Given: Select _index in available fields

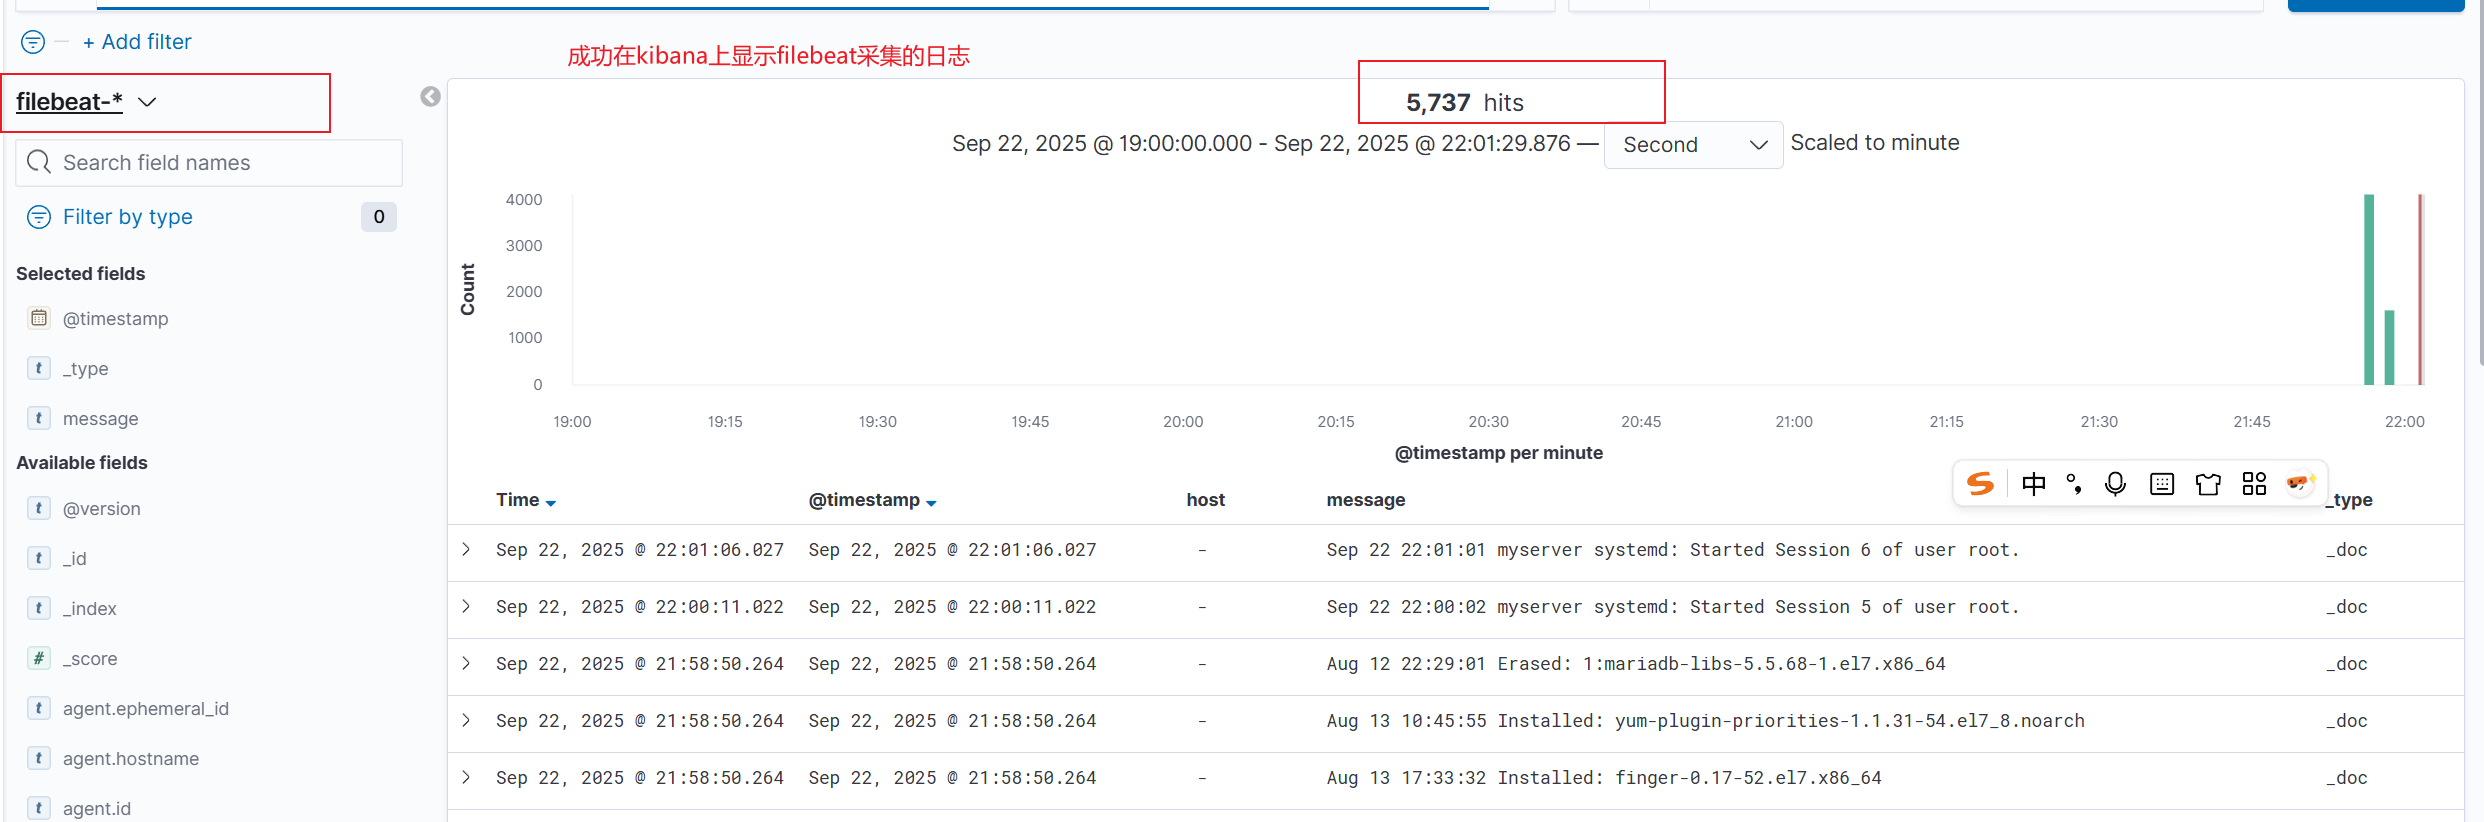Looking at the screenshot, I should 89,609.
